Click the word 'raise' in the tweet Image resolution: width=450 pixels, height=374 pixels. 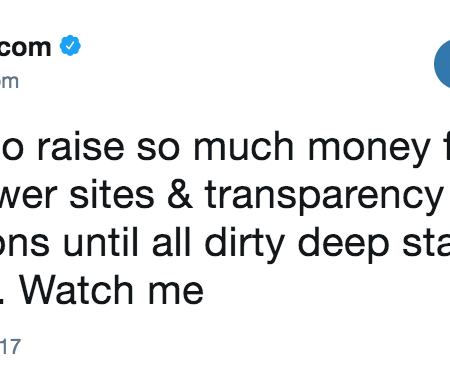click(81, 146)
